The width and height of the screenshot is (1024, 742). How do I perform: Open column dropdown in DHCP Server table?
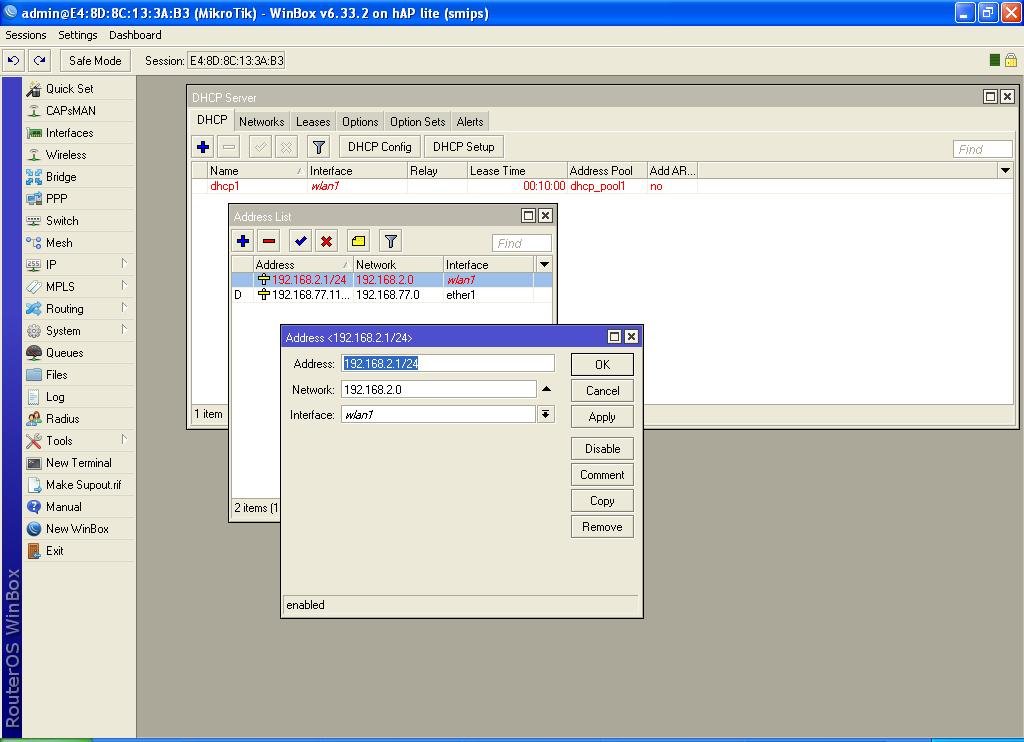1005,170
